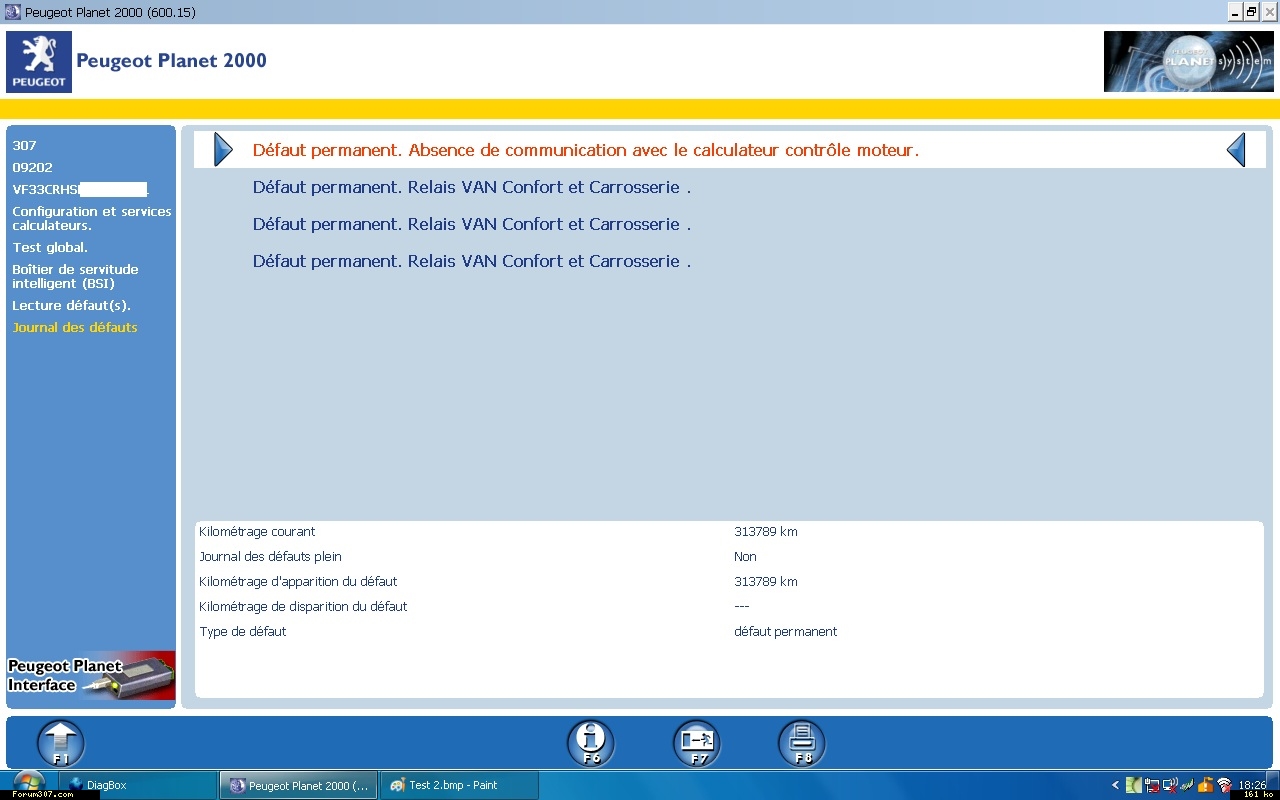Click the title bar application icon
The image size is (1280, 800).
tap(12, 12)
